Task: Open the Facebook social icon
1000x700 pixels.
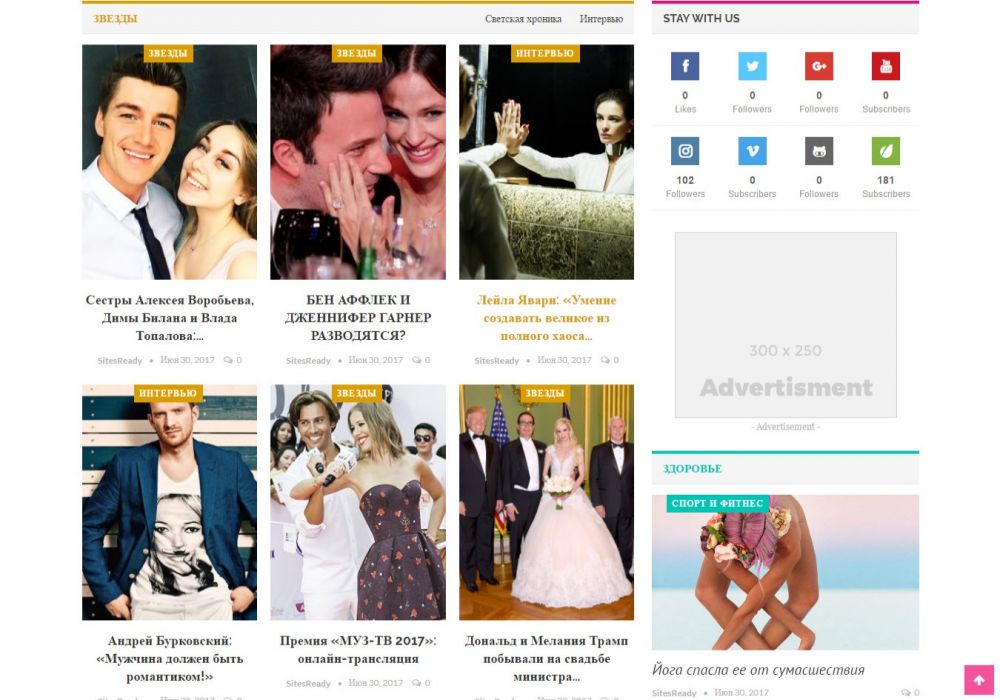Action: [684, 66]
